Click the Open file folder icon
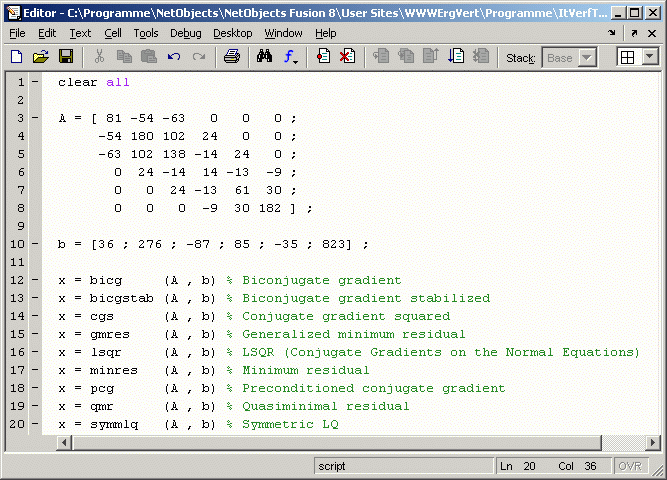Image resolution: width=667 pixels, height=480 pixels. point(41,57)
